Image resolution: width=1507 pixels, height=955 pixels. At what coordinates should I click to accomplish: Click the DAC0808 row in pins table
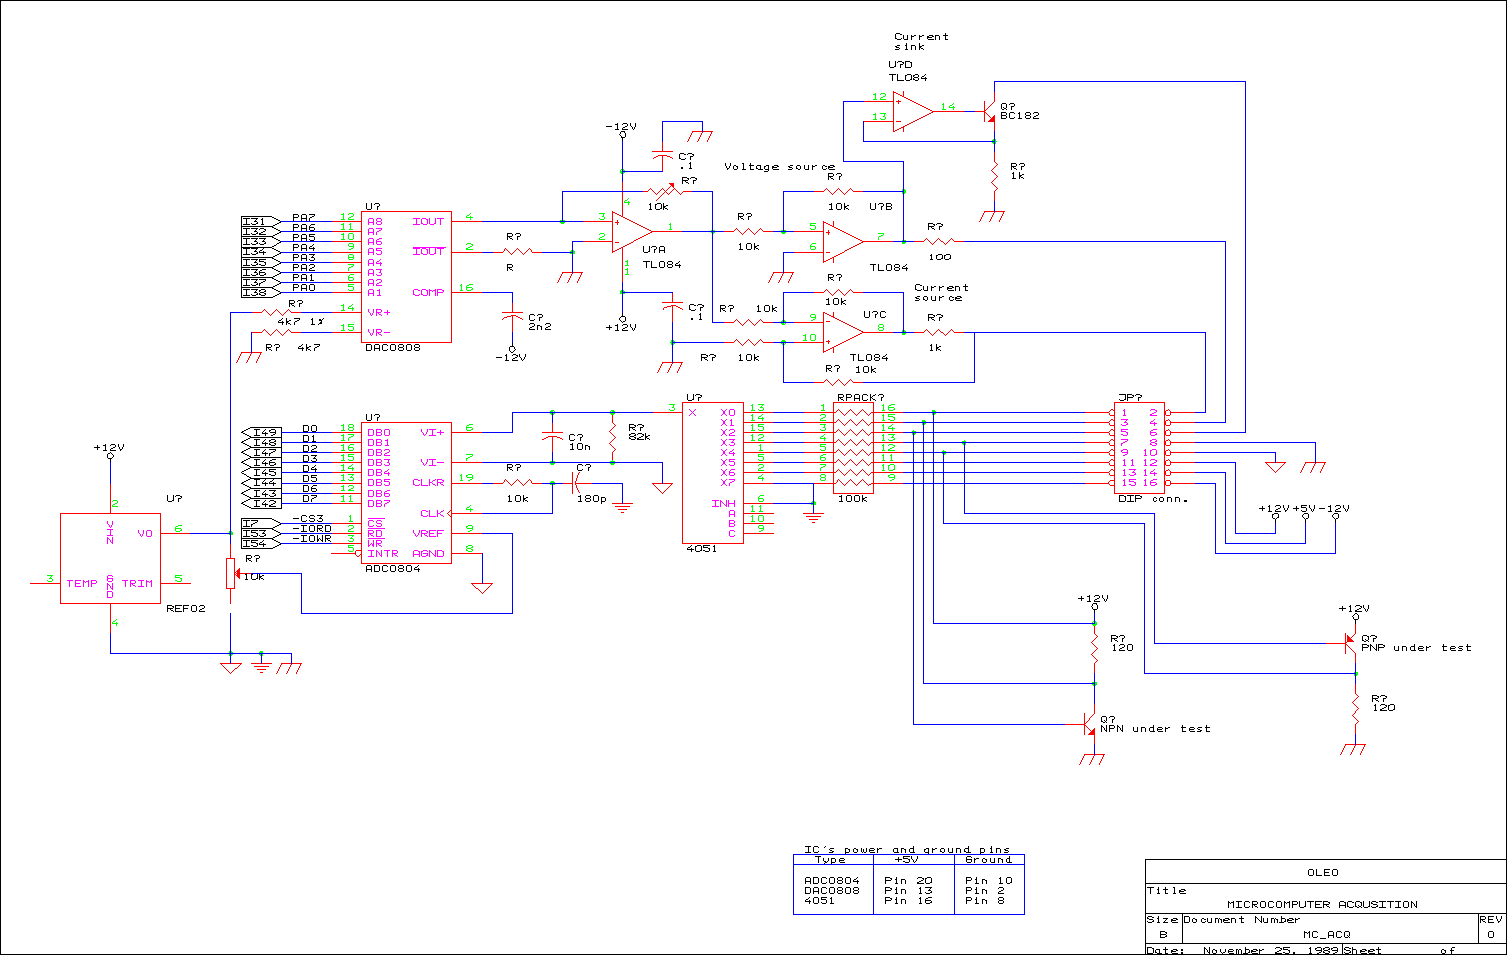908,890
